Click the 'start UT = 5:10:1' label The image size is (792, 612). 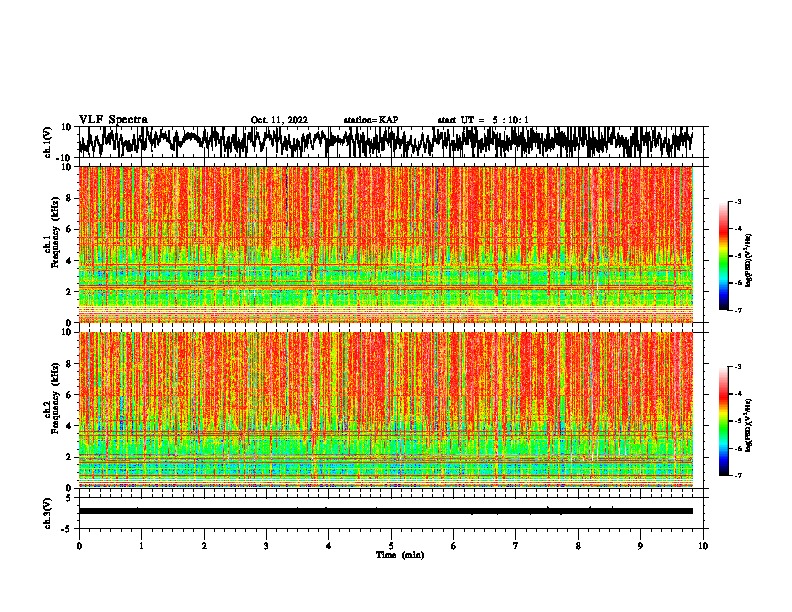coord(483,120)
